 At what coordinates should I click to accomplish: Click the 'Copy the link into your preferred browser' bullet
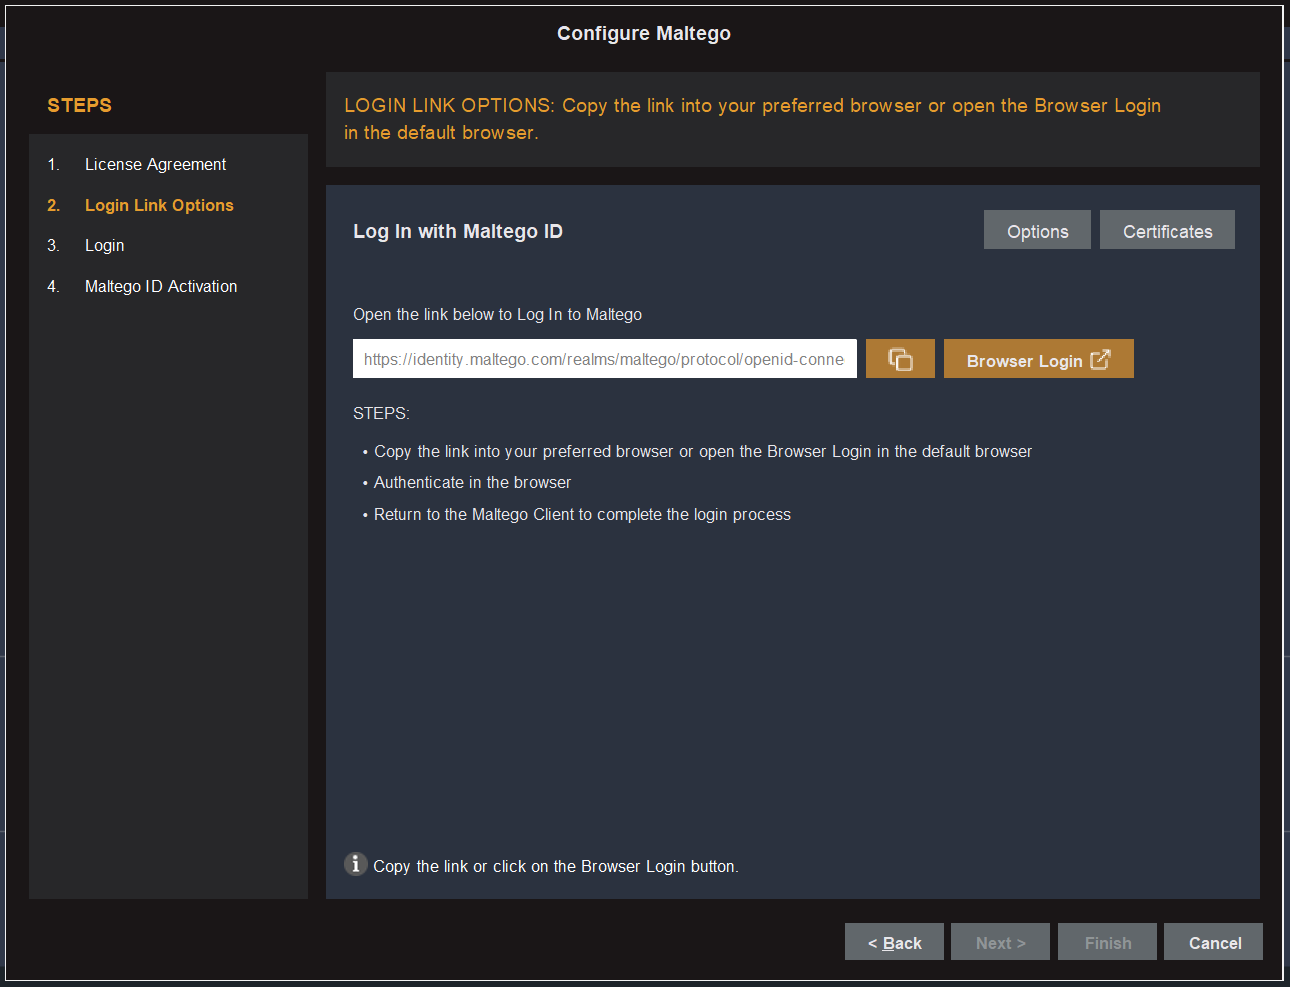tap(703, 451)
